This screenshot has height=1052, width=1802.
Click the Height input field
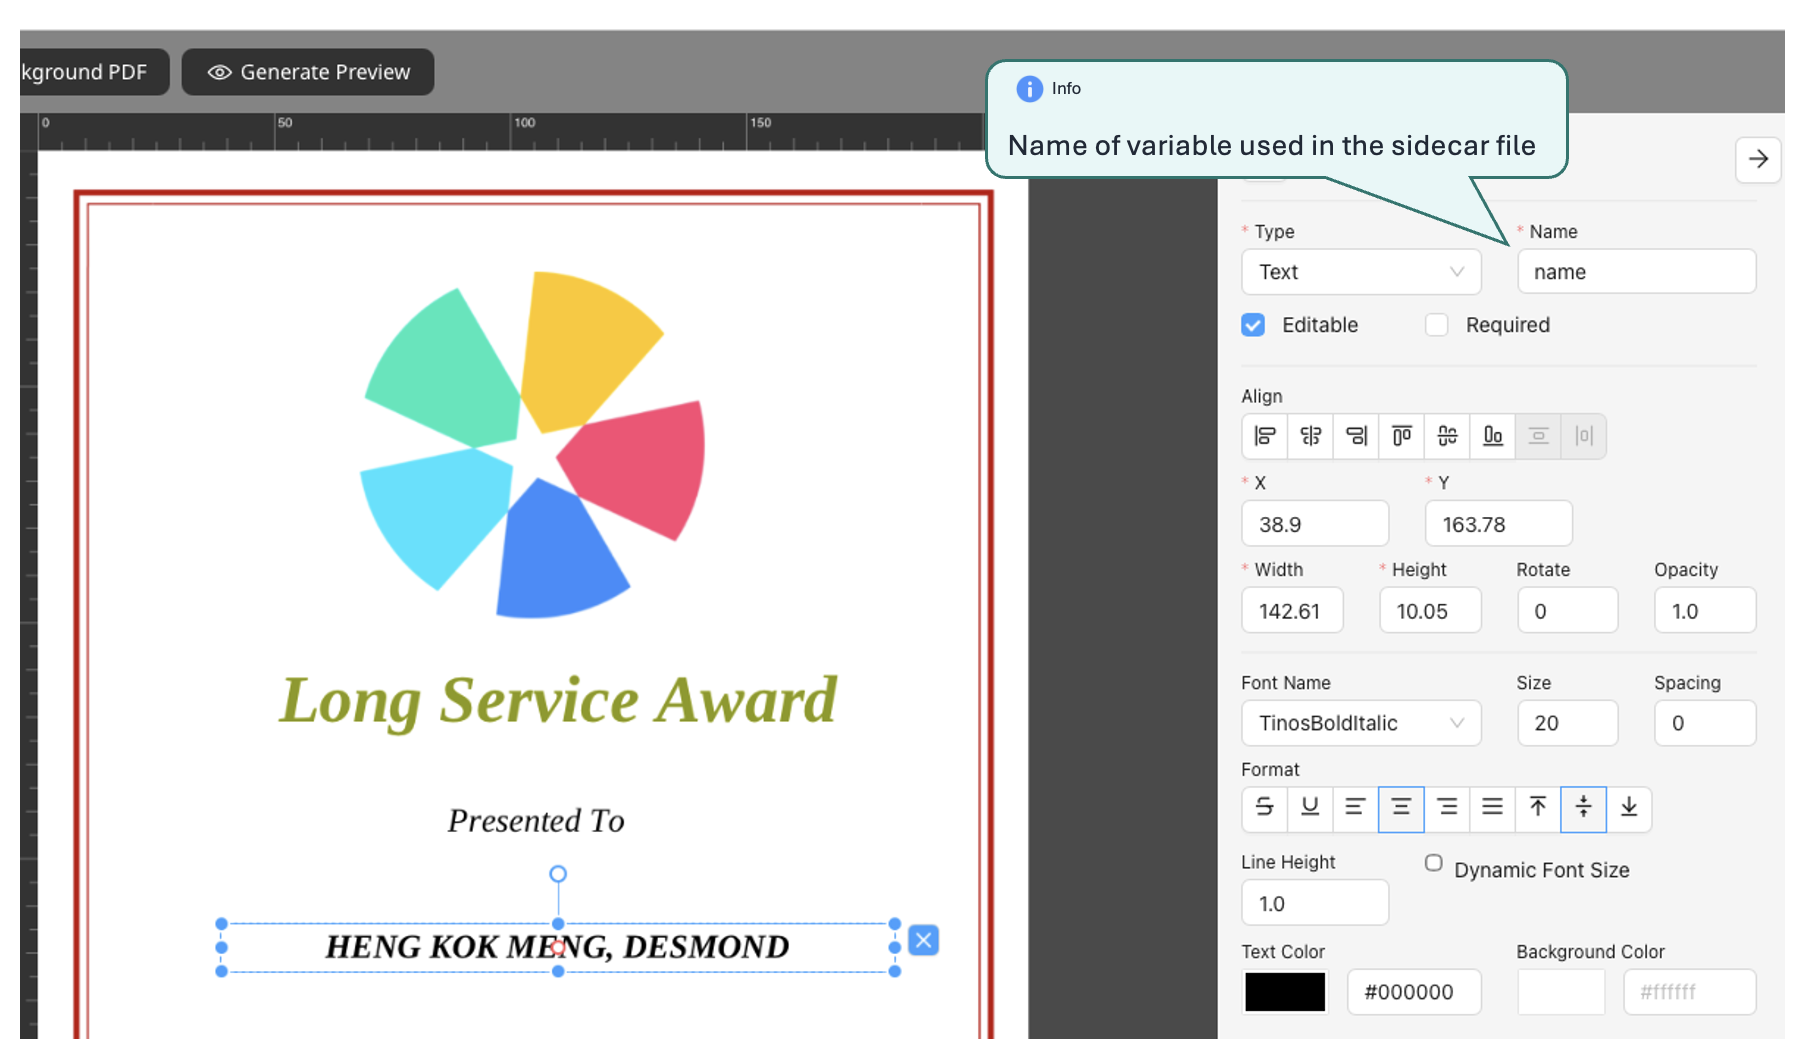click(x=1430, y=611)
